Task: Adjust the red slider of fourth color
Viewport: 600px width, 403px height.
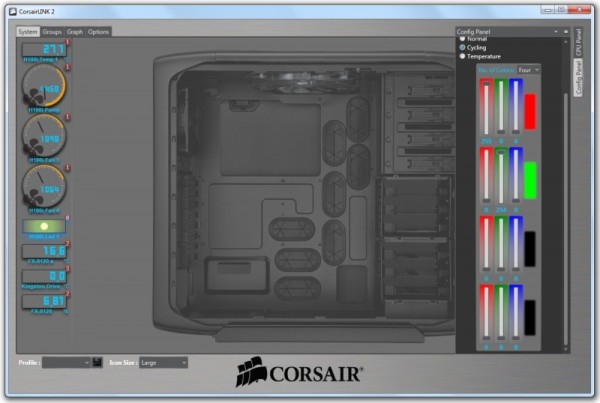Action: 486,314
